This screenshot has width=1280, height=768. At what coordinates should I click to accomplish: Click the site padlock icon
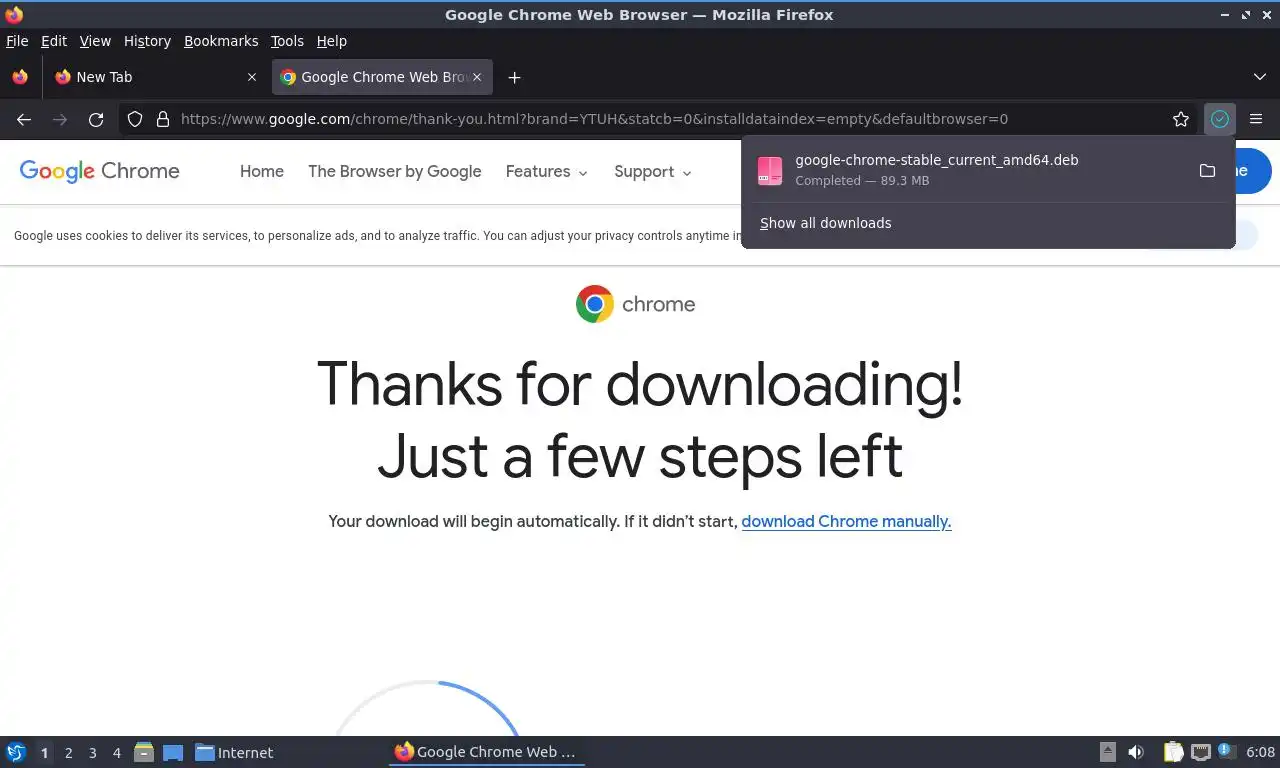(162, 119)
